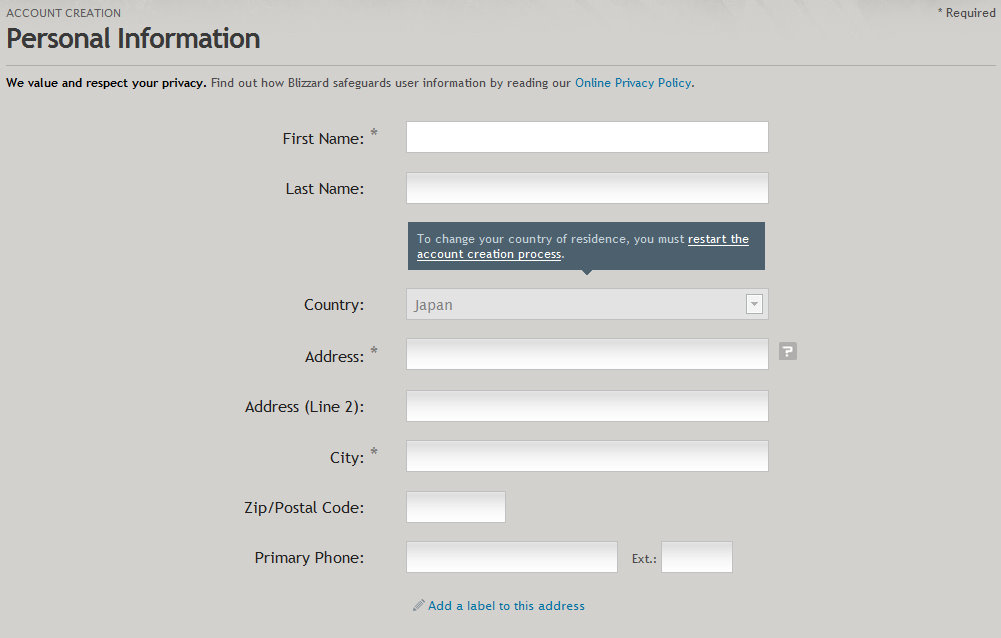The image size is (1001, 638).
Task: Focus the Zip/Postal Code field
Action: coord(456,507)
